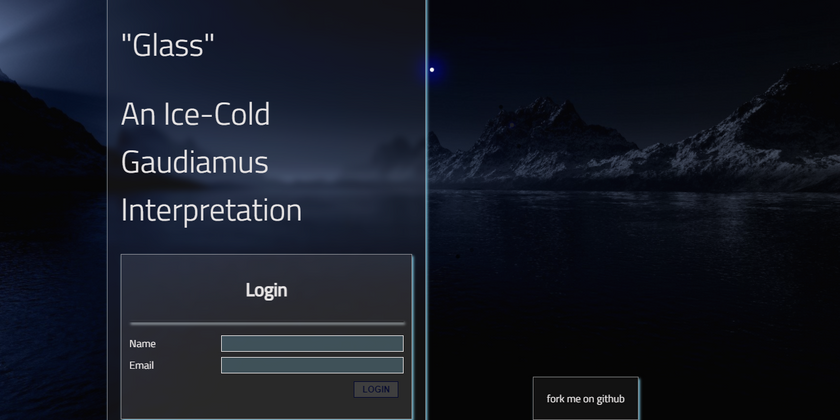Click the word Interpretation in the heading
This screenshot has height=420, width=840.
click(x=211, y=210)
